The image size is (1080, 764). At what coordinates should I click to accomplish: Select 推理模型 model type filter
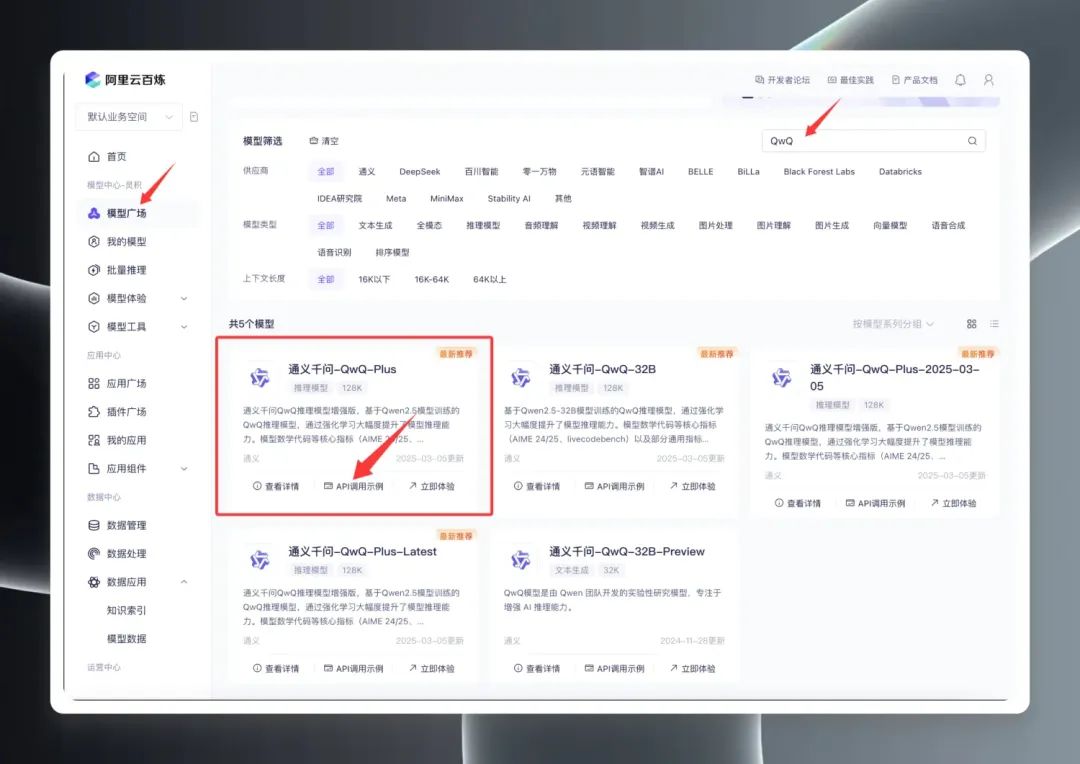tap(483, 226)
